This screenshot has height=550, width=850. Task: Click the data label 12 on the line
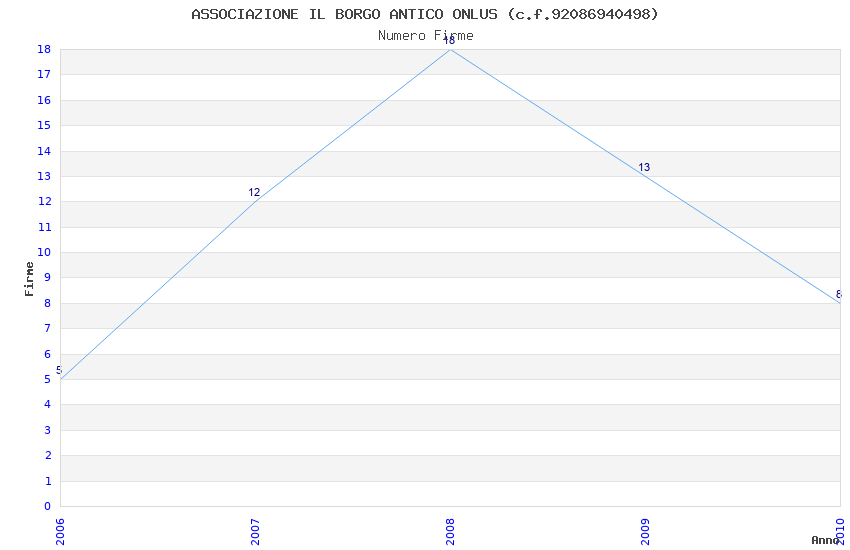254,192
